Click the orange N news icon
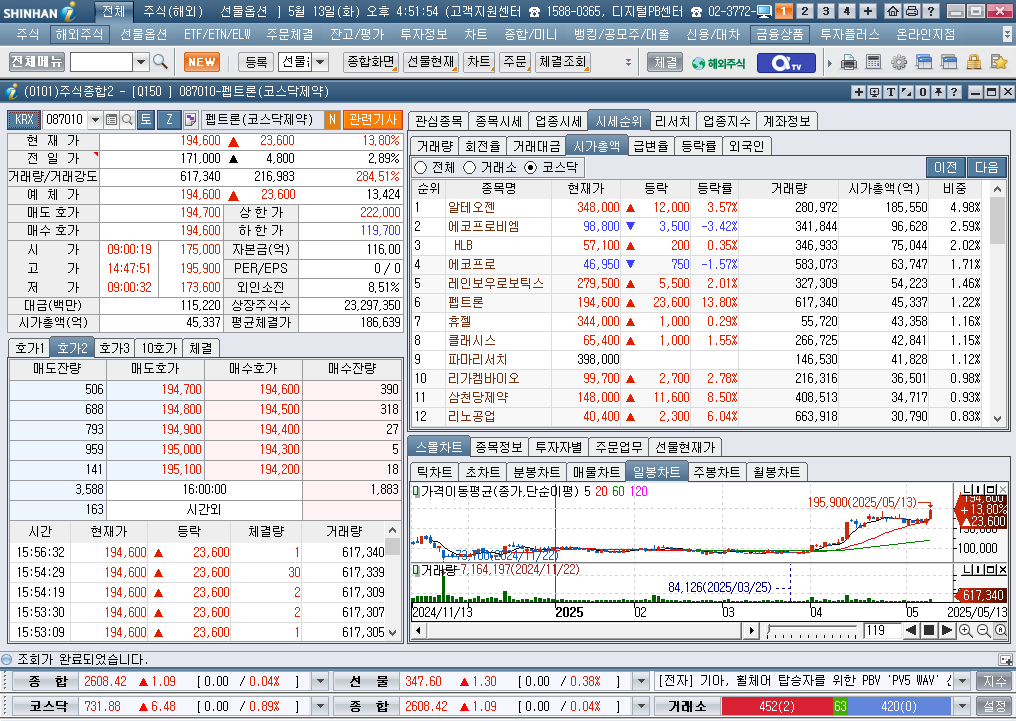This screenshot has width=1016, height=721. (332, 119)
